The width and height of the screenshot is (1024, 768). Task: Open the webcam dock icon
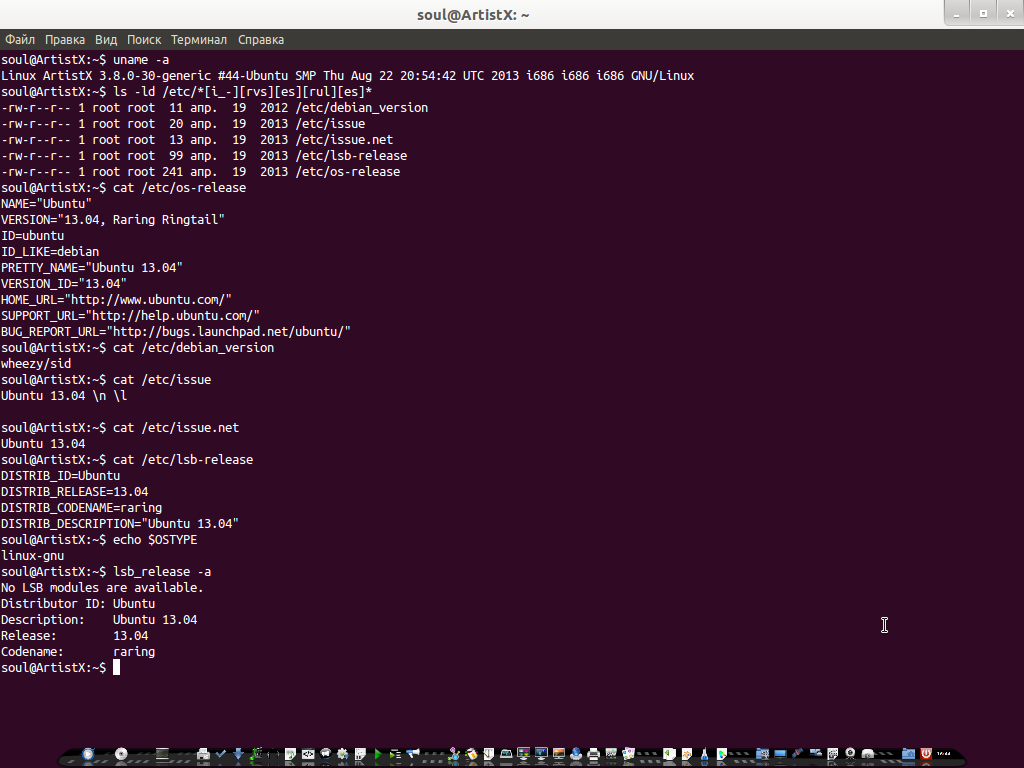point(850,754)
